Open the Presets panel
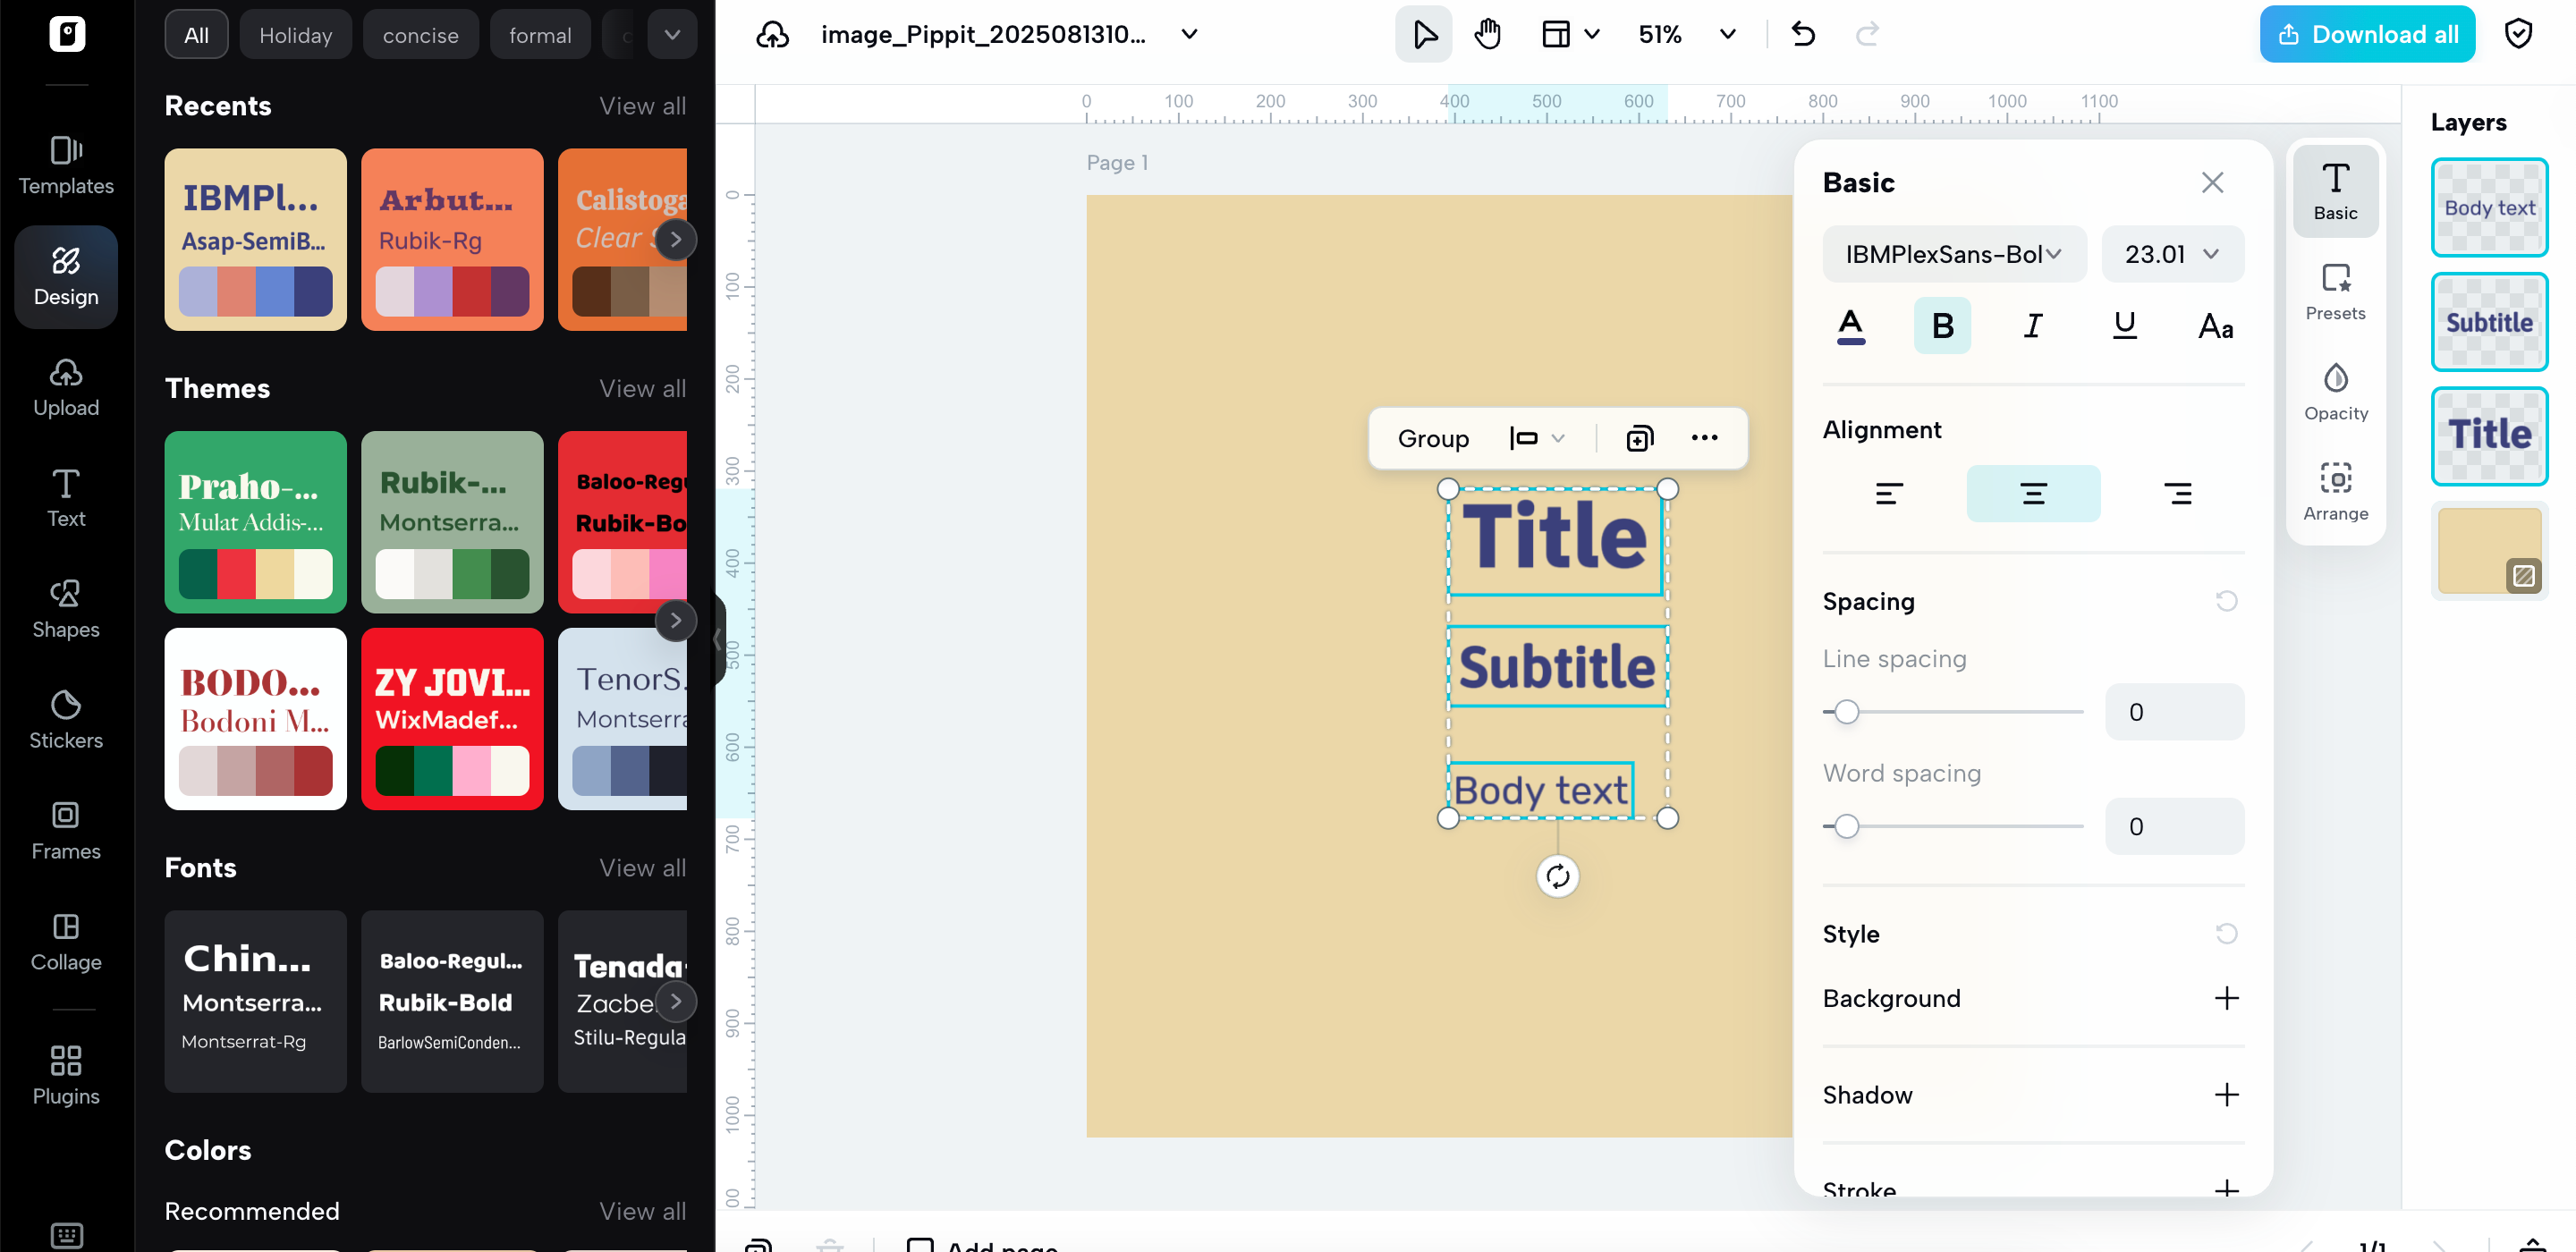2576x1252 pixels. coord(2335,291)
